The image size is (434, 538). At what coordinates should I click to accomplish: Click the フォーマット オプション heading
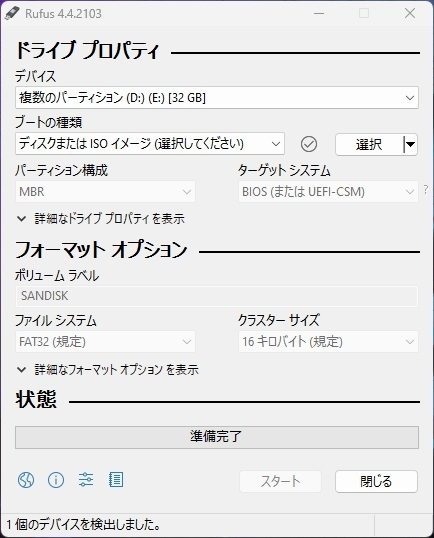click(x=101, y=249)
